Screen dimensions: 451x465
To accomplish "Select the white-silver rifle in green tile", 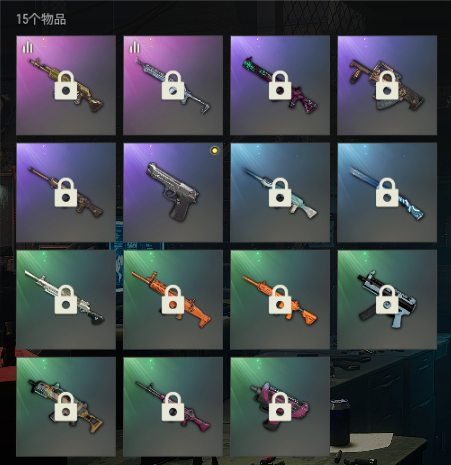I will tap(66, 300).
